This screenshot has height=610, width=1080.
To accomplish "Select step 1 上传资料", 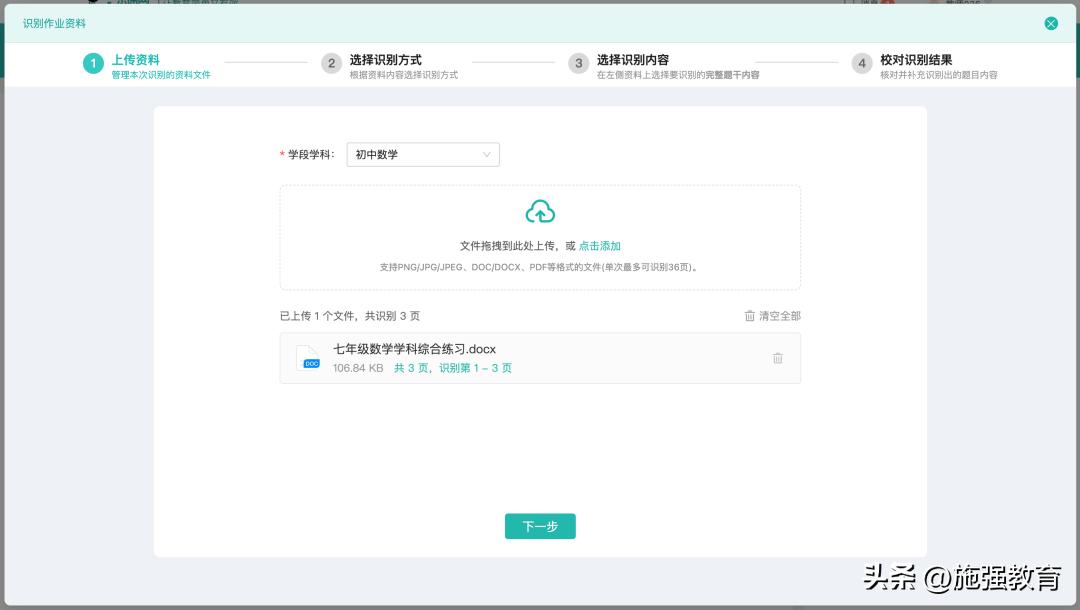I will click(x=136, y=60).
